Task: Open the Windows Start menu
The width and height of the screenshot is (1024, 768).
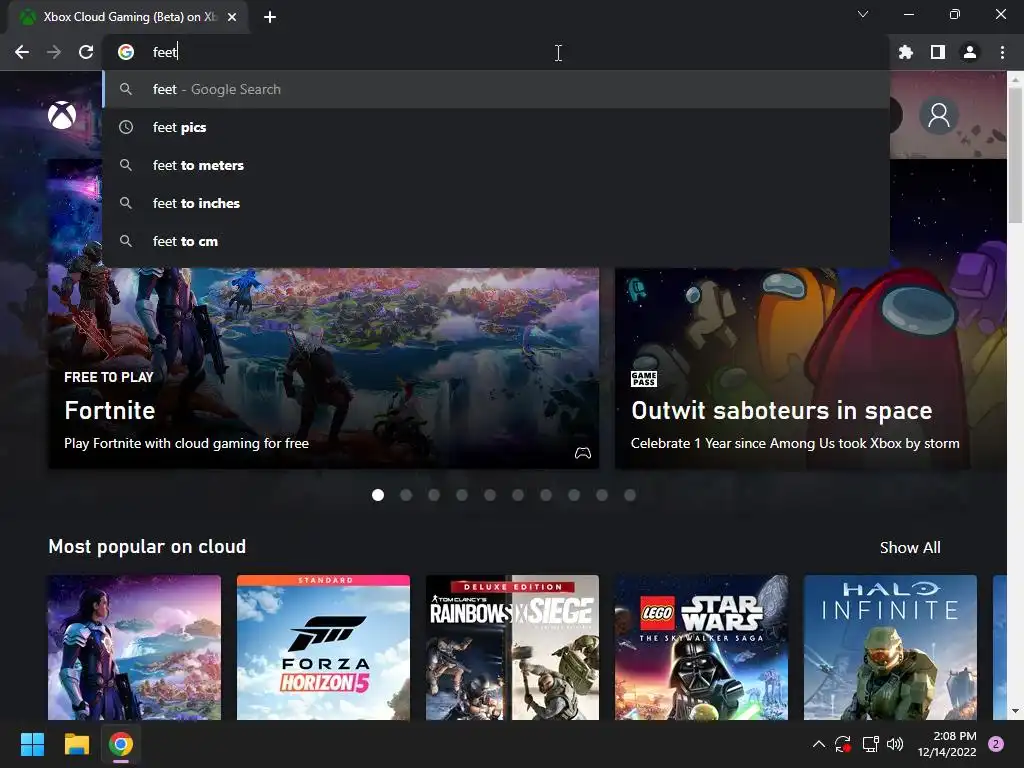Action: [x=32, y=744]
